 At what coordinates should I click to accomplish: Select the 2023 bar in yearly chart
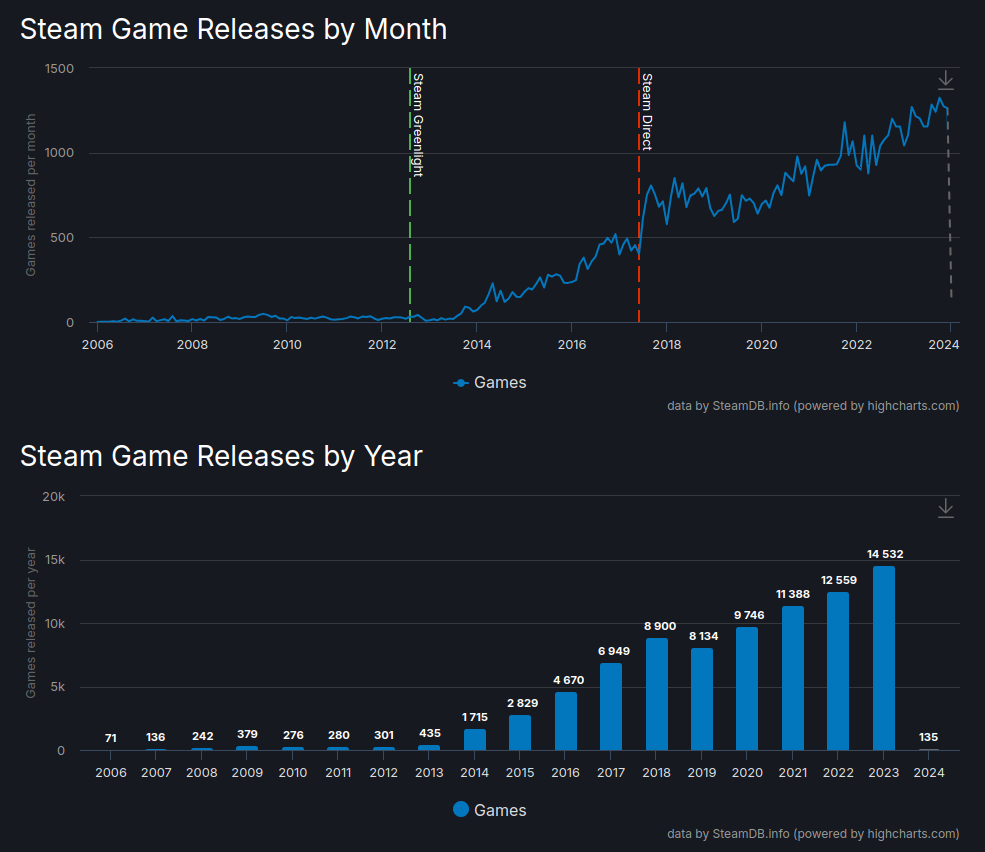click(x=884, y=658)
